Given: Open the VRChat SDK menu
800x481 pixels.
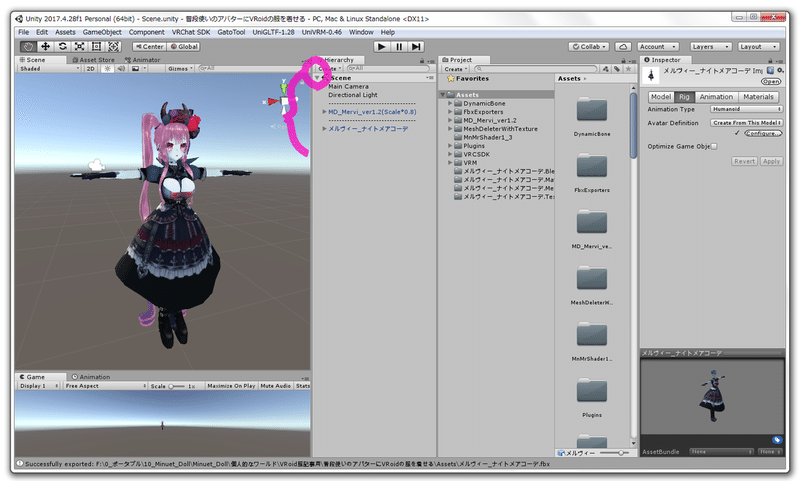Looking at the screenshot, I should [191, 32].
